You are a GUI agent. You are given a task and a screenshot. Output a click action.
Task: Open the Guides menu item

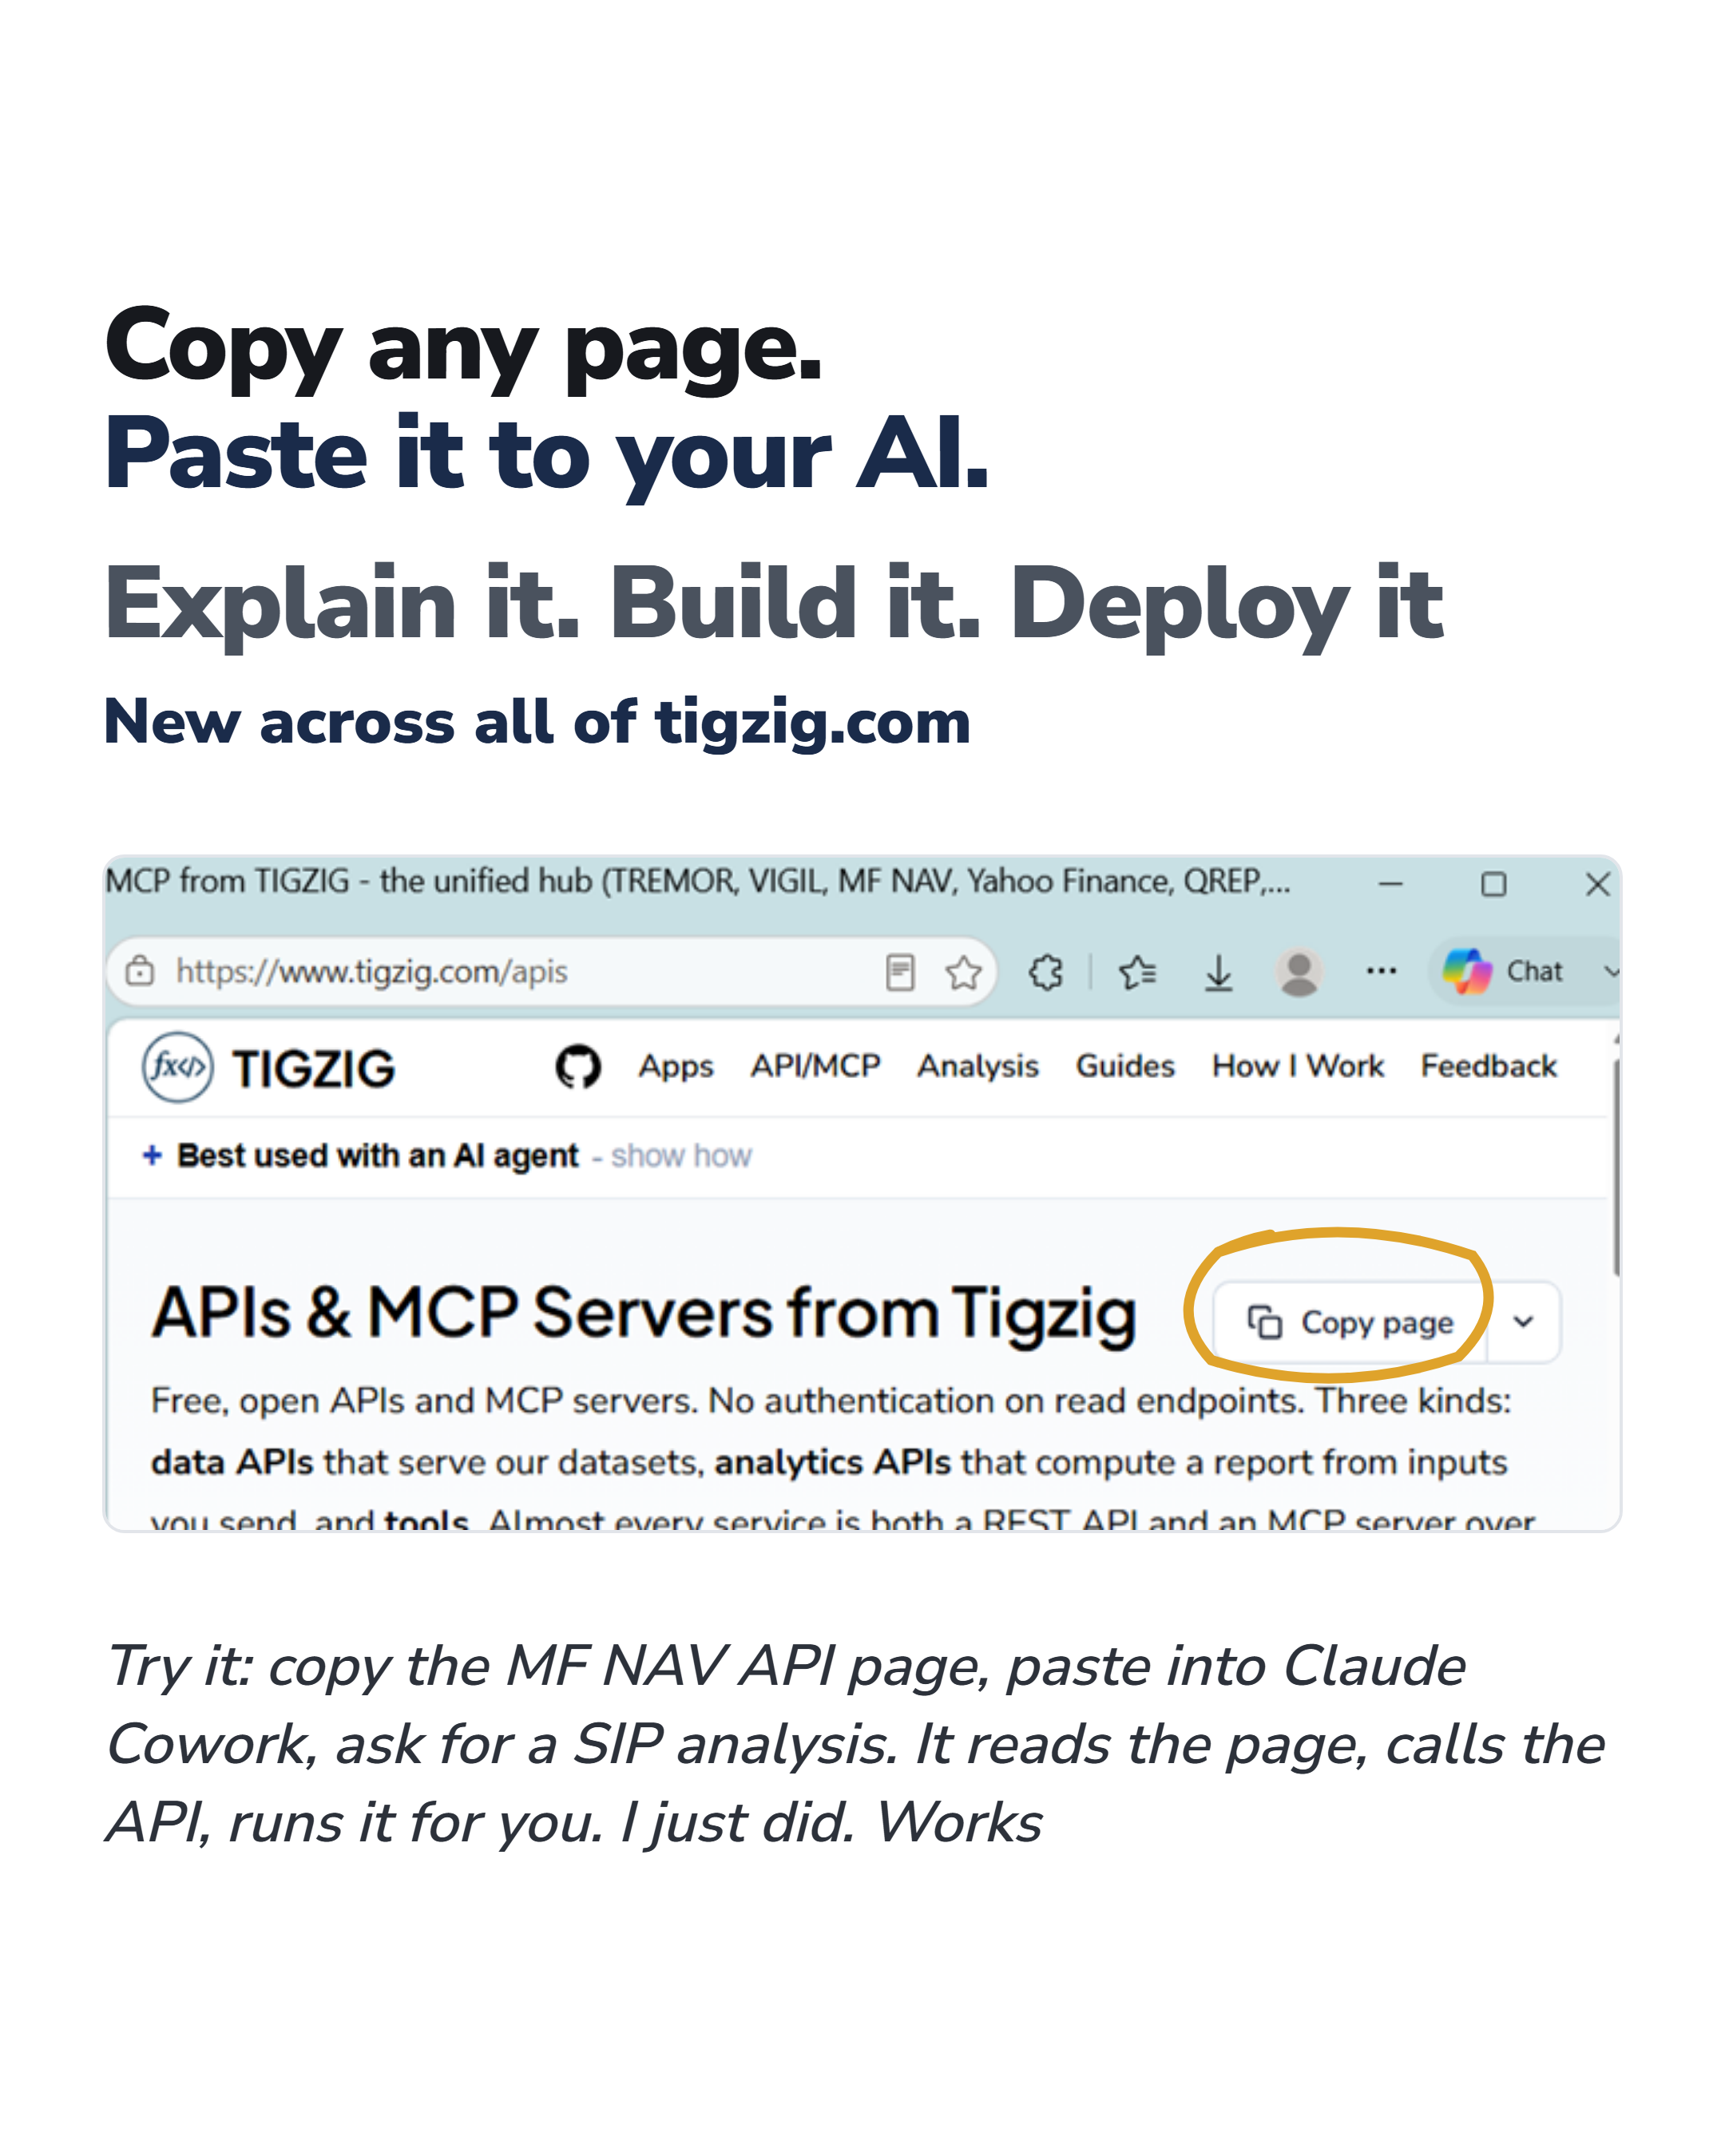1125,1066
